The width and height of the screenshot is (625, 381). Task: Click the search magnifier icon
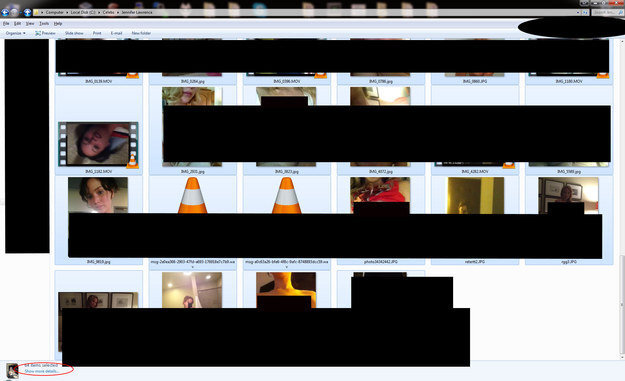pos(621,12)
